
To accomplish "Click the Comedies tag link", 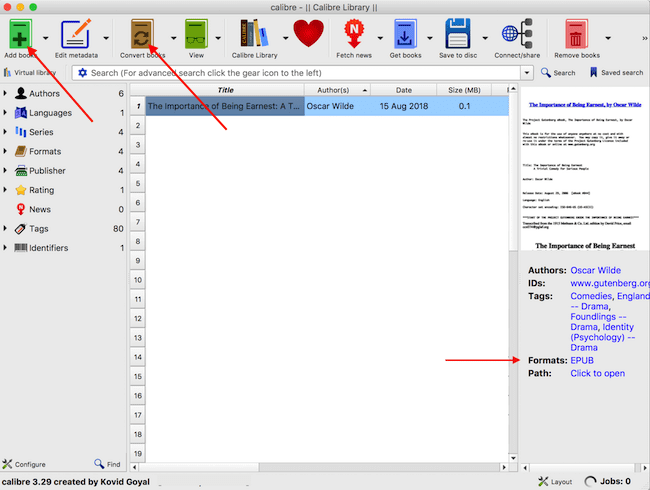I will [x=591, y=296].
